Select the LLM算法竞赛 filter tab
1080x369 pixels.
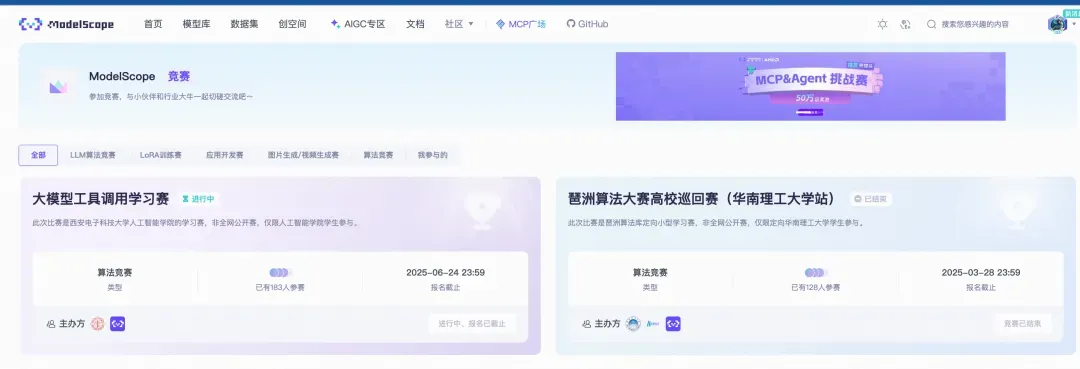93,155
